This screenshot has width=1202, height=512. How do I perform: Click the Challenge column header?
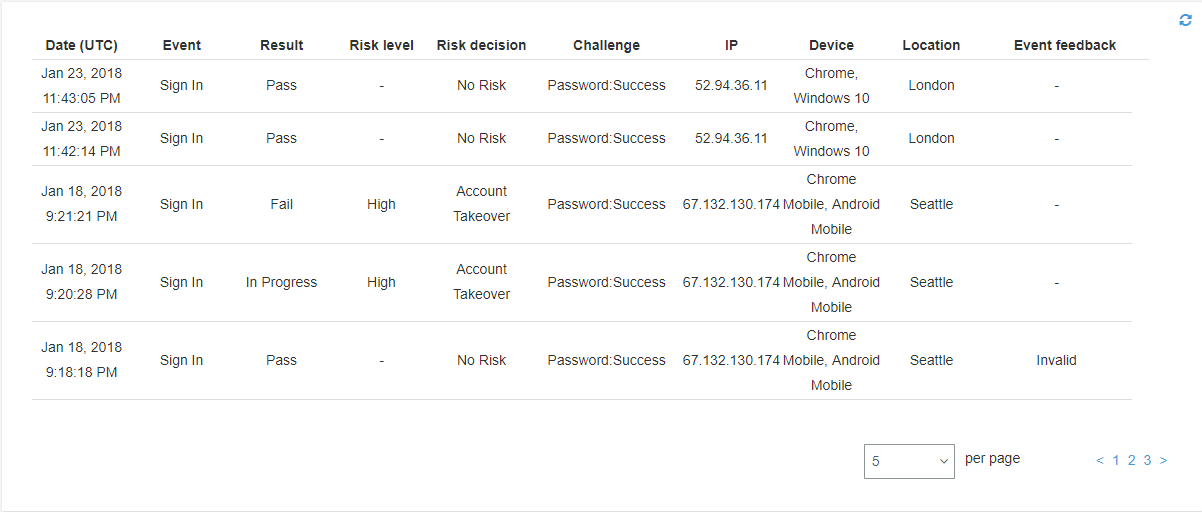pyautogui.click(x=606, y=45)
